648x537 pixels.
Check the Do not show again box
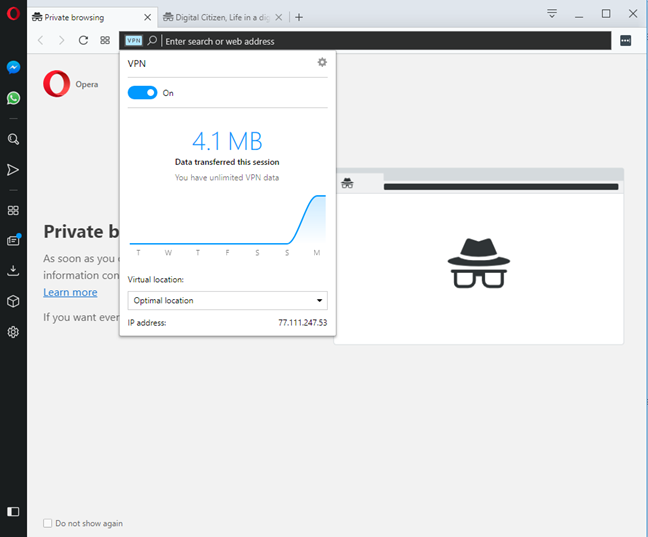(48, 523)
